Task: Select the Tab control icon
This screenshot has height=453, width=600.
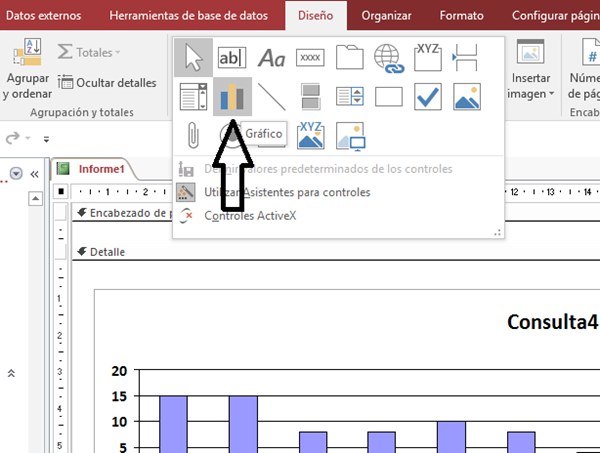Action: (350, 57)
